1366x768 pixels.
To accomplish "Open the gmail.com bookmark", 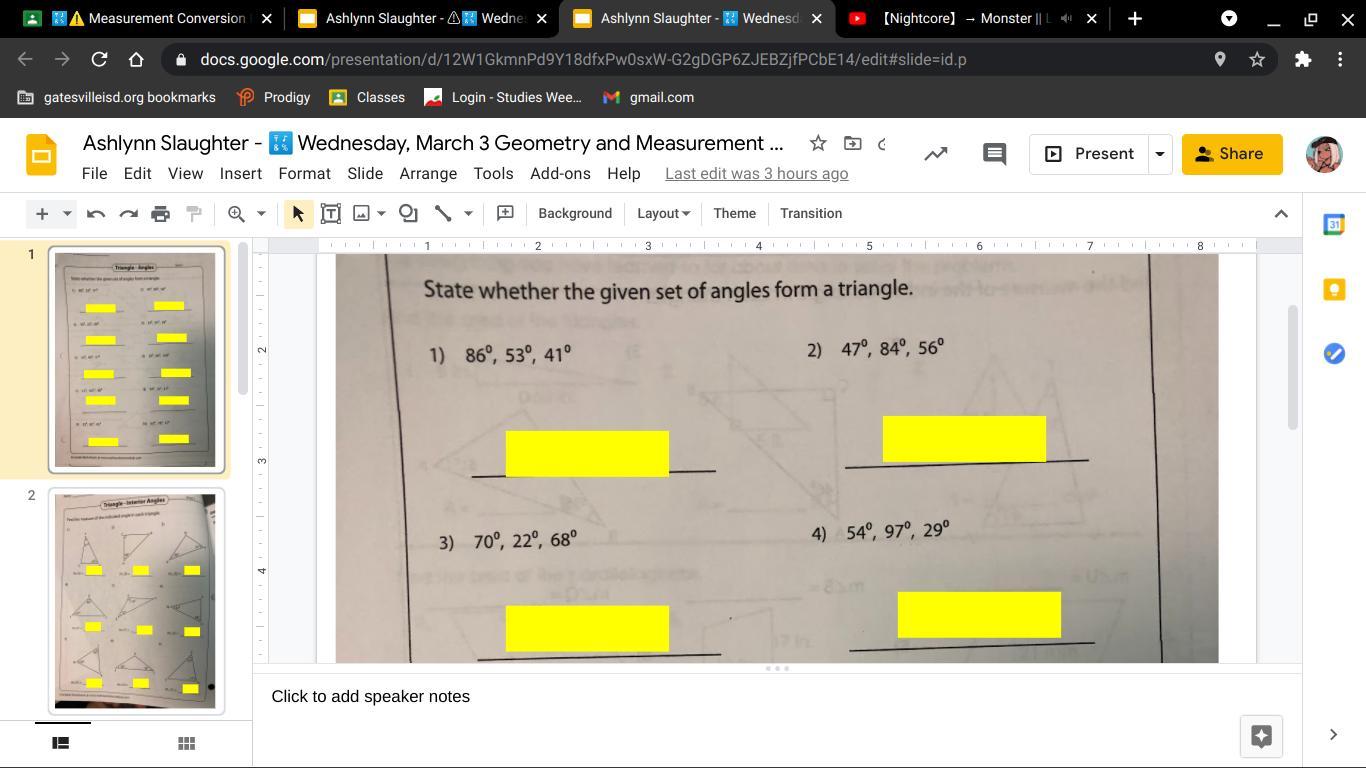I will [x=648, y=98].
